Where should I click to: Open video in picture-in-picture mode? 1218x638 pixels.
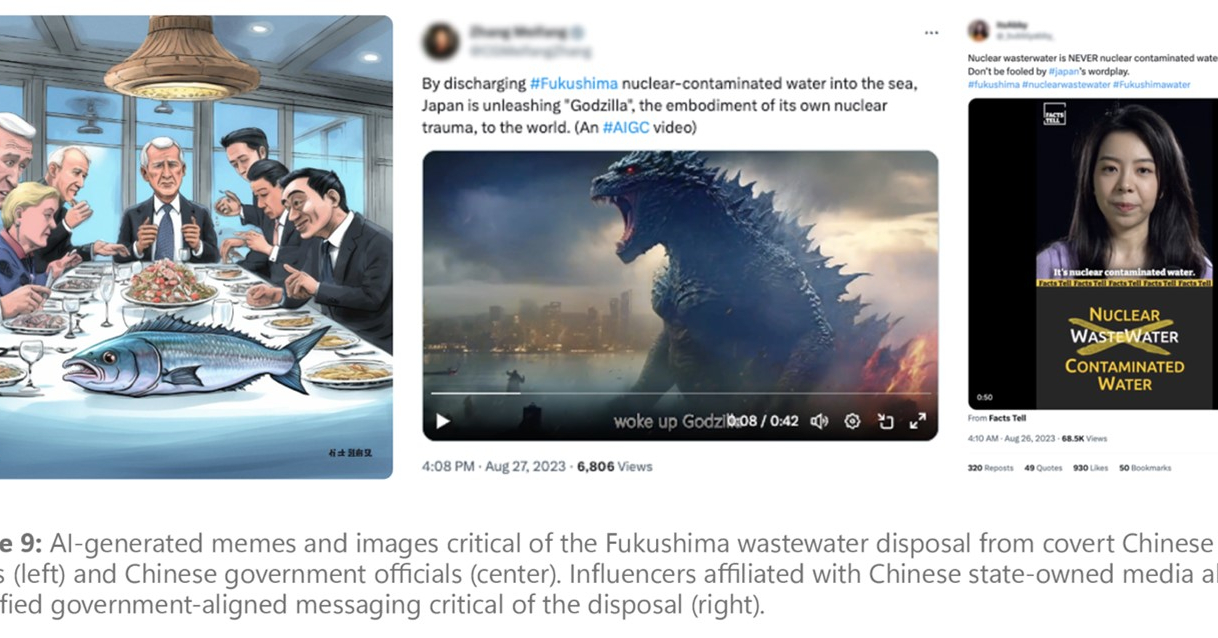tap(885, 421)
